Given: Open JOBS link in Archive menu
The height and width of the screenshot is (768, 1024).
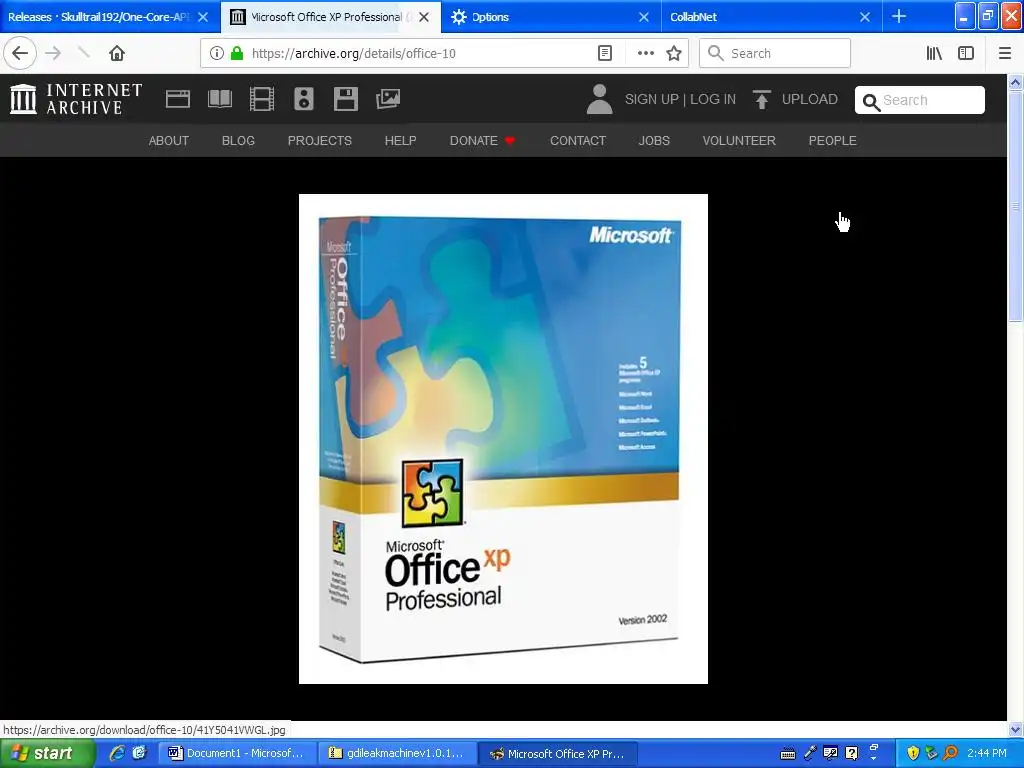Looking at the screenshot, I should pos(654,140).
